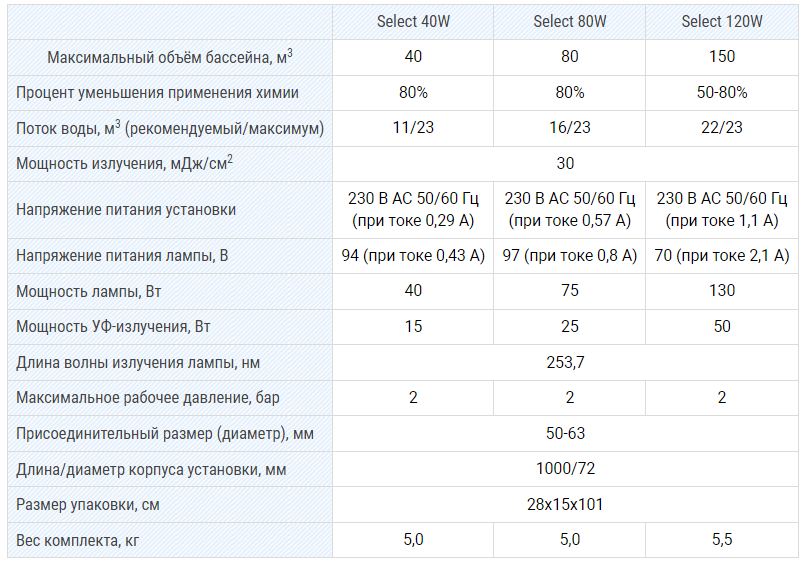Click the 50-63 connection size value

[565, 433]
